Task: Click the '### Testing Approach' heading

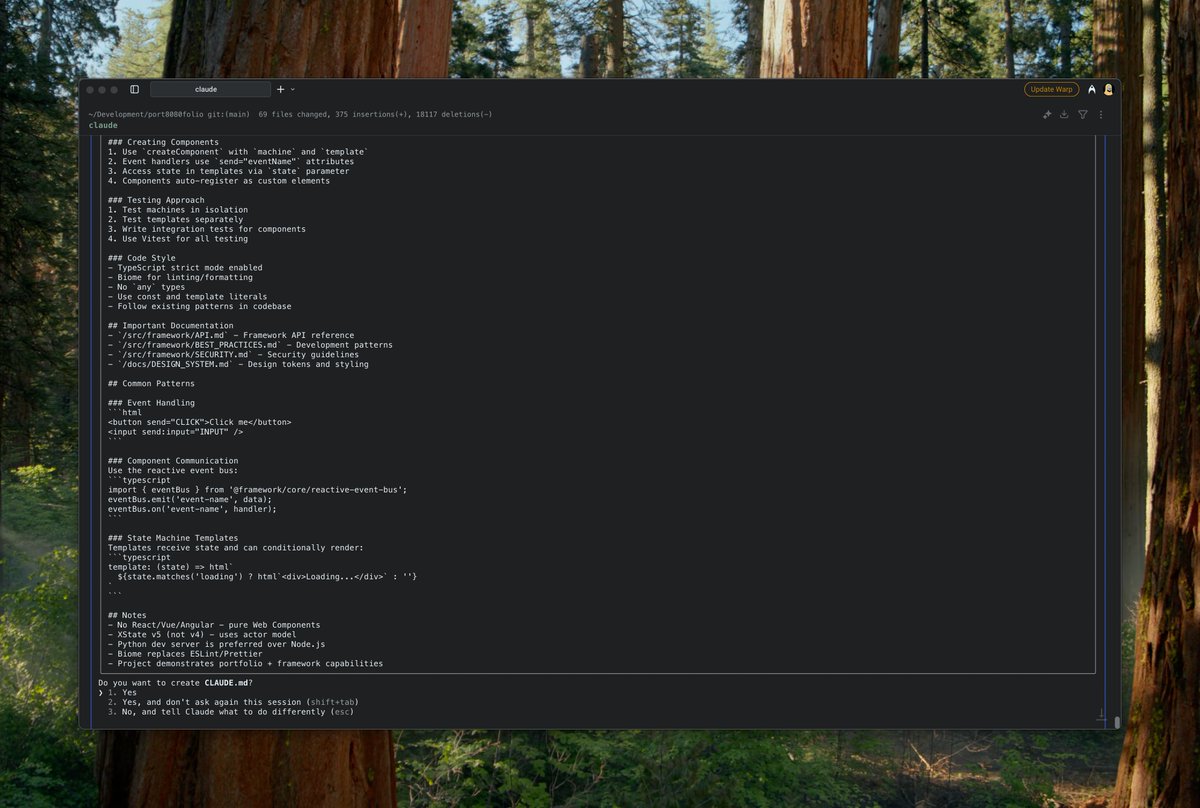Action: [158, 200]
